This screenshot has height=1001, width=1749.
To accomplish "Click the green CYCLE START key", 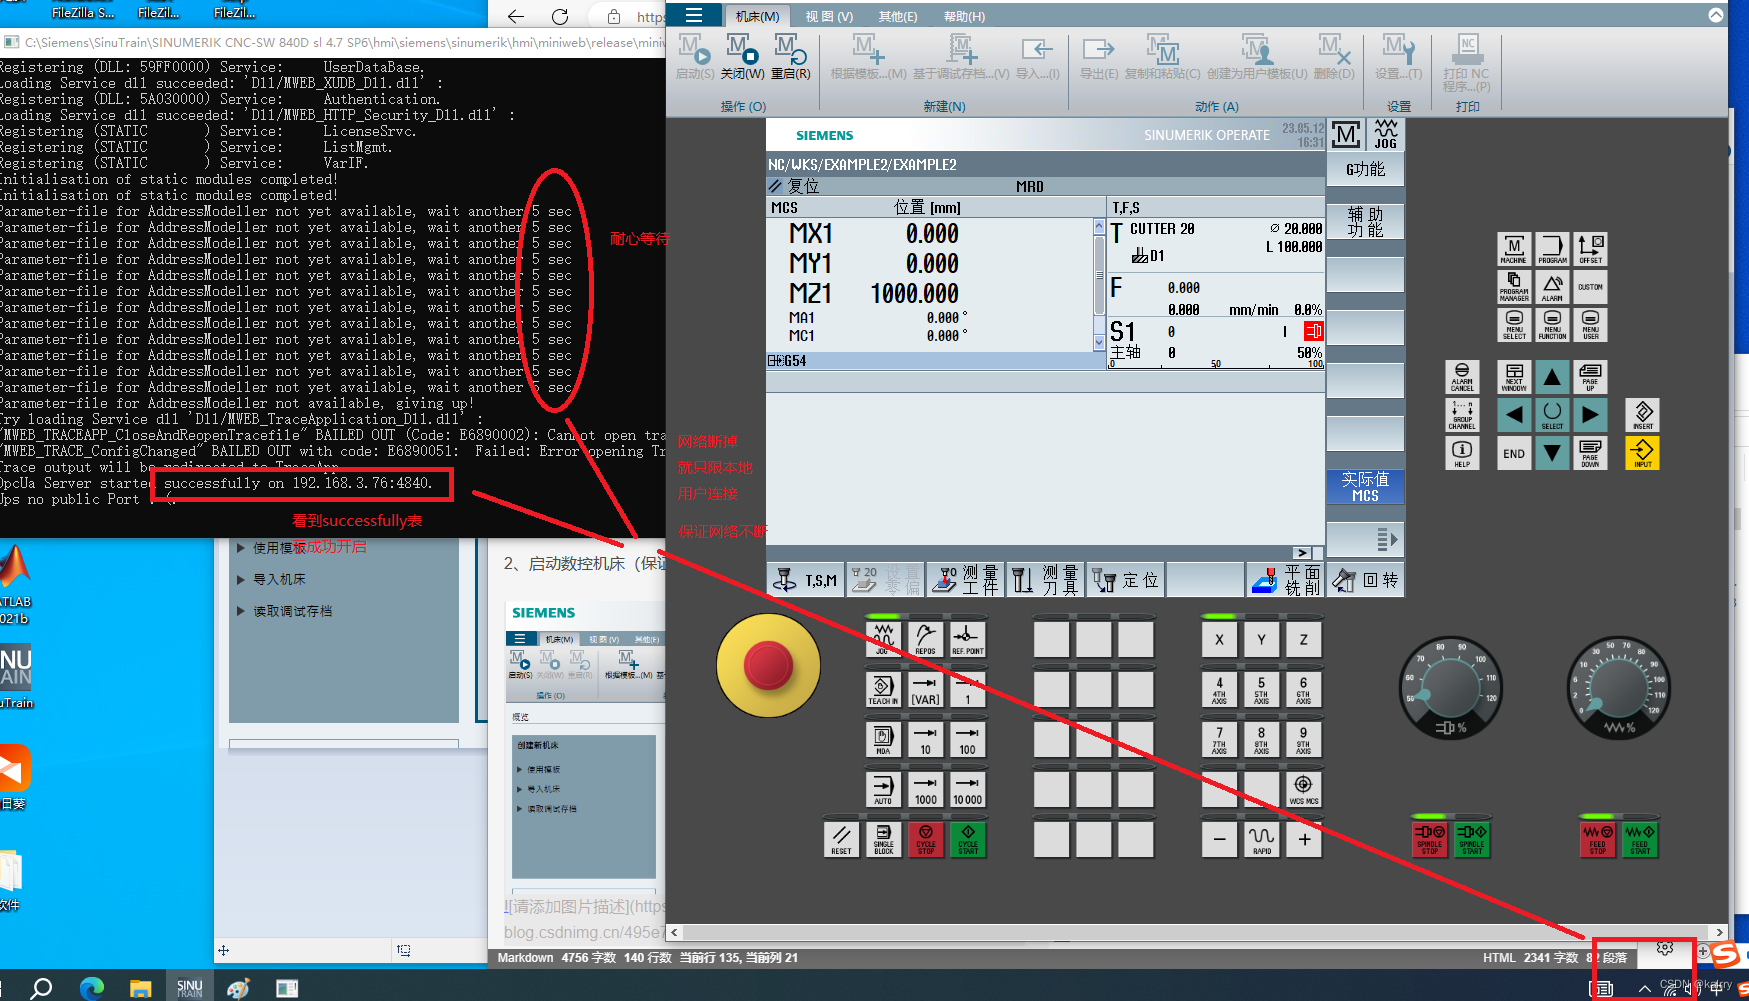I will click(x=968, y=839).
